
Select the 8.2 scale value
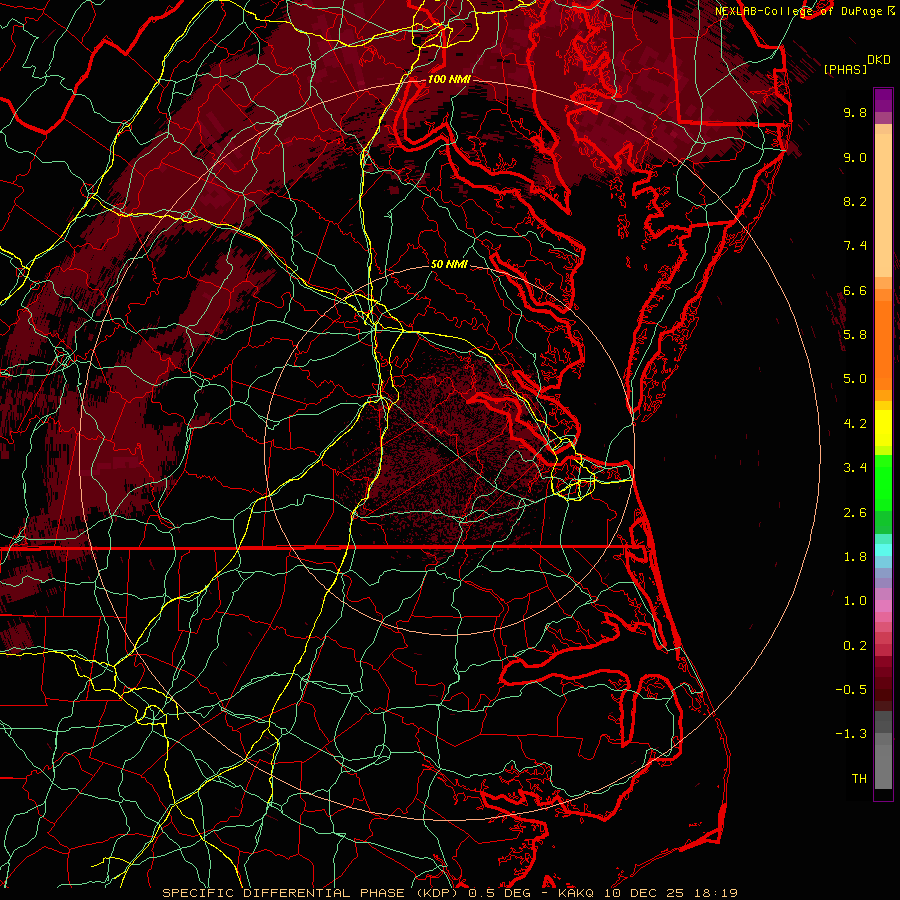[x=855, y=201]
